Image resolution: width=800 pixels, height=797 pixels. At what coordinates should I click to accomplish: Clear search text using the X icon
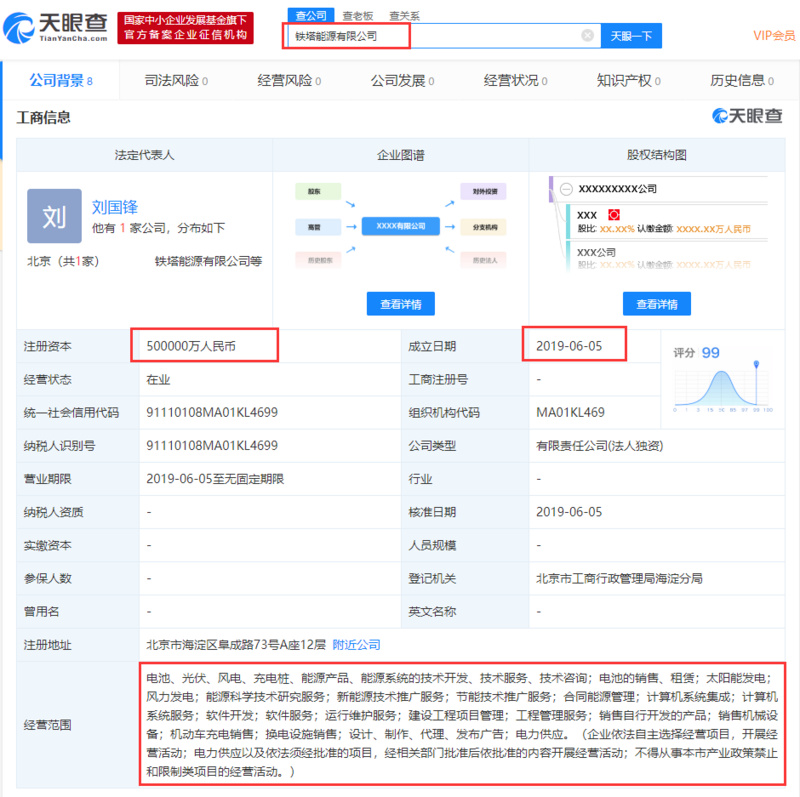(x=587, y=34)
